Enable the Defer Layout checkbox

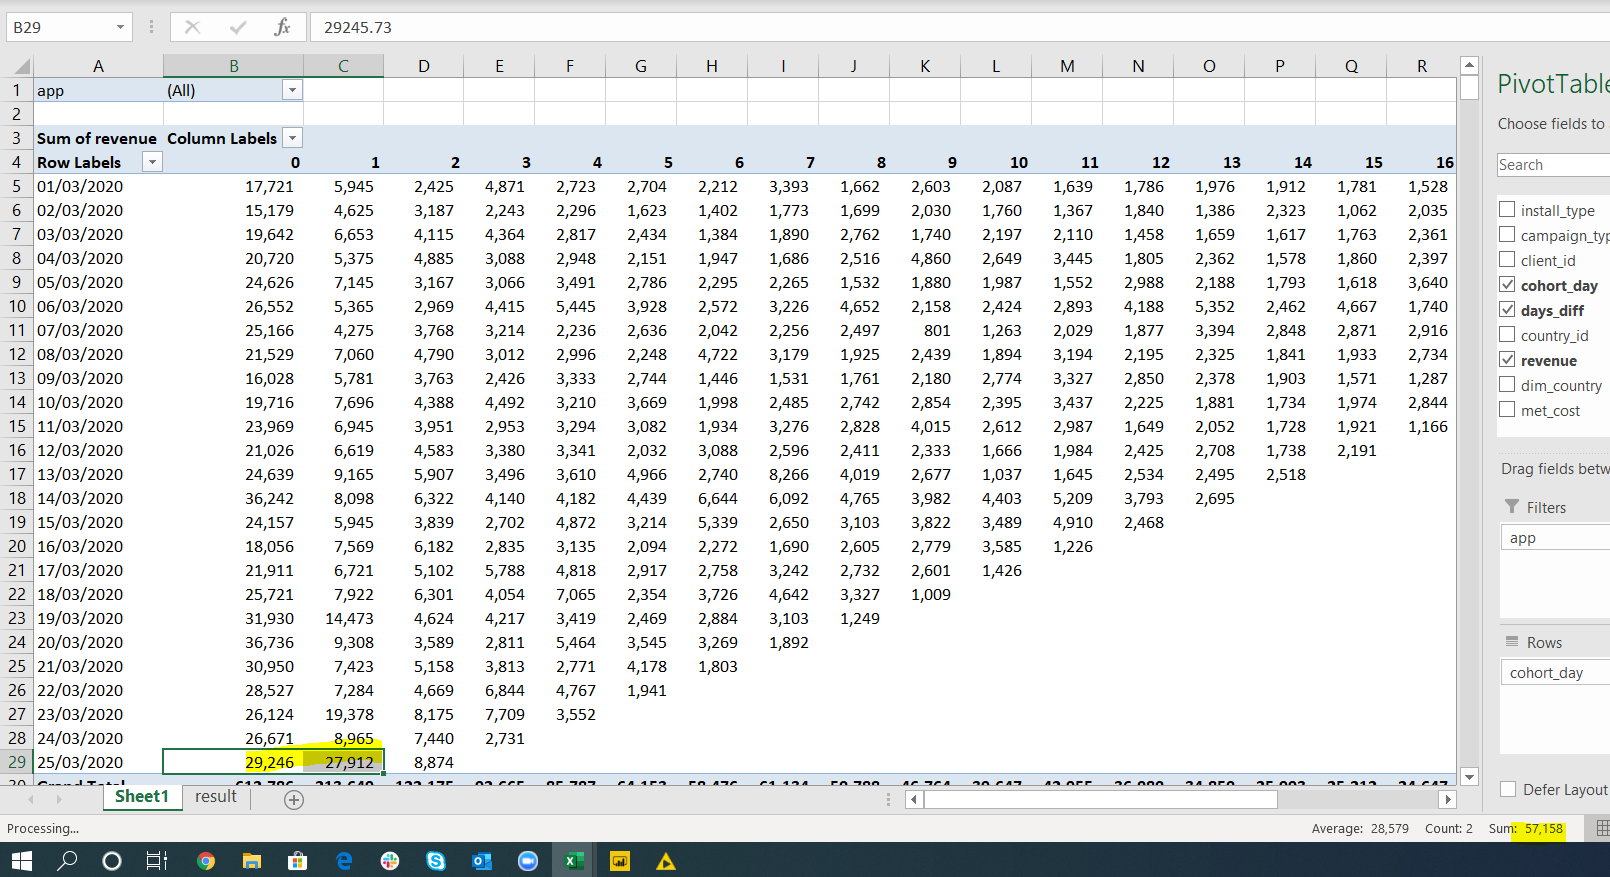point(1508,789)
